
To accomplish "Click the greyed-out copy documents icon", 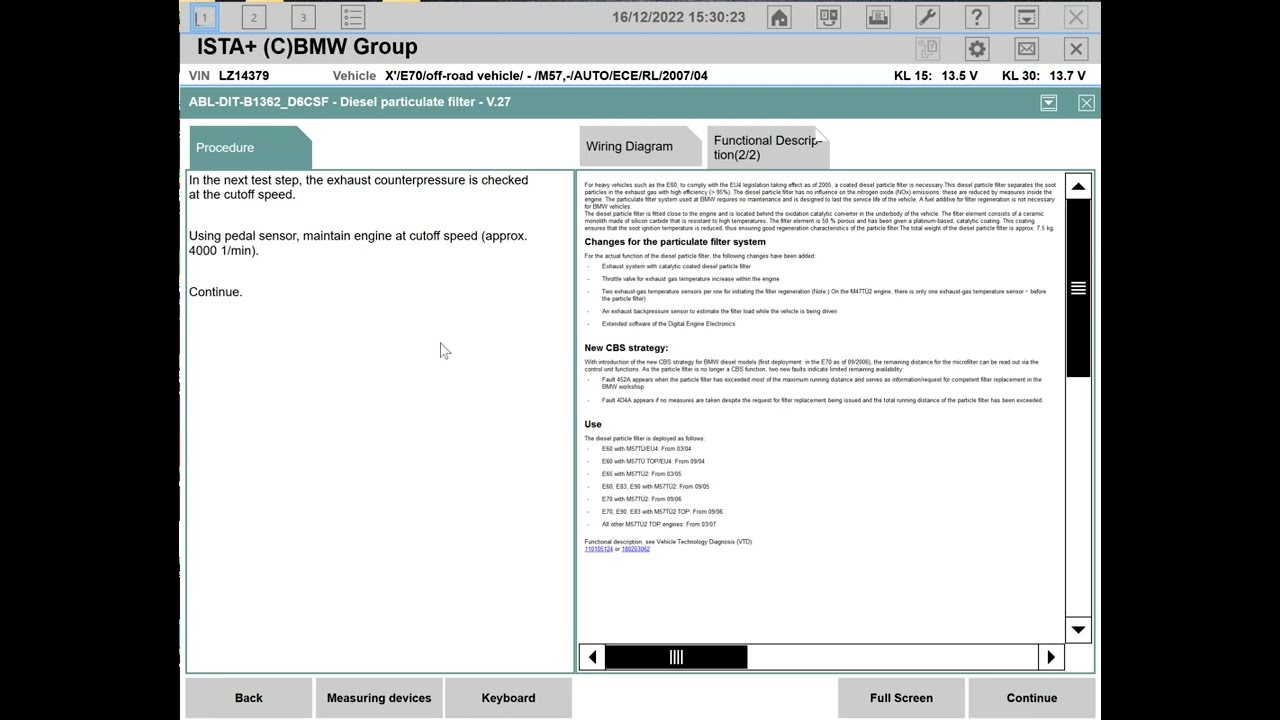I will click(928, 49).
